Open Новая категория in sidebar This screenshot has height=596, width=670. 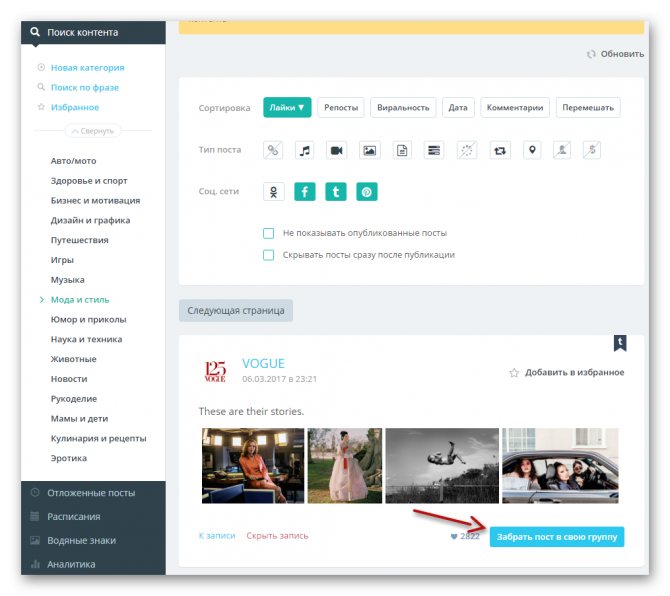(88, 68)
